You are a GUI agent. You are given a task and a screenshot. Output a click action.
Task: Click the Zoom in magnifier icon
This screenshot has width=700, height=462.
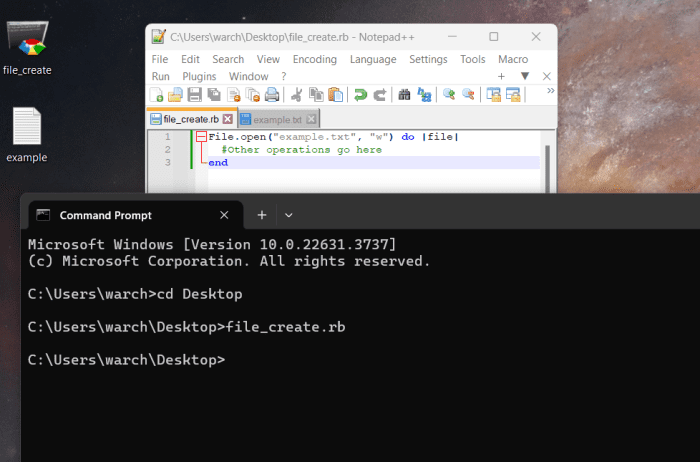tap(449, 95)
